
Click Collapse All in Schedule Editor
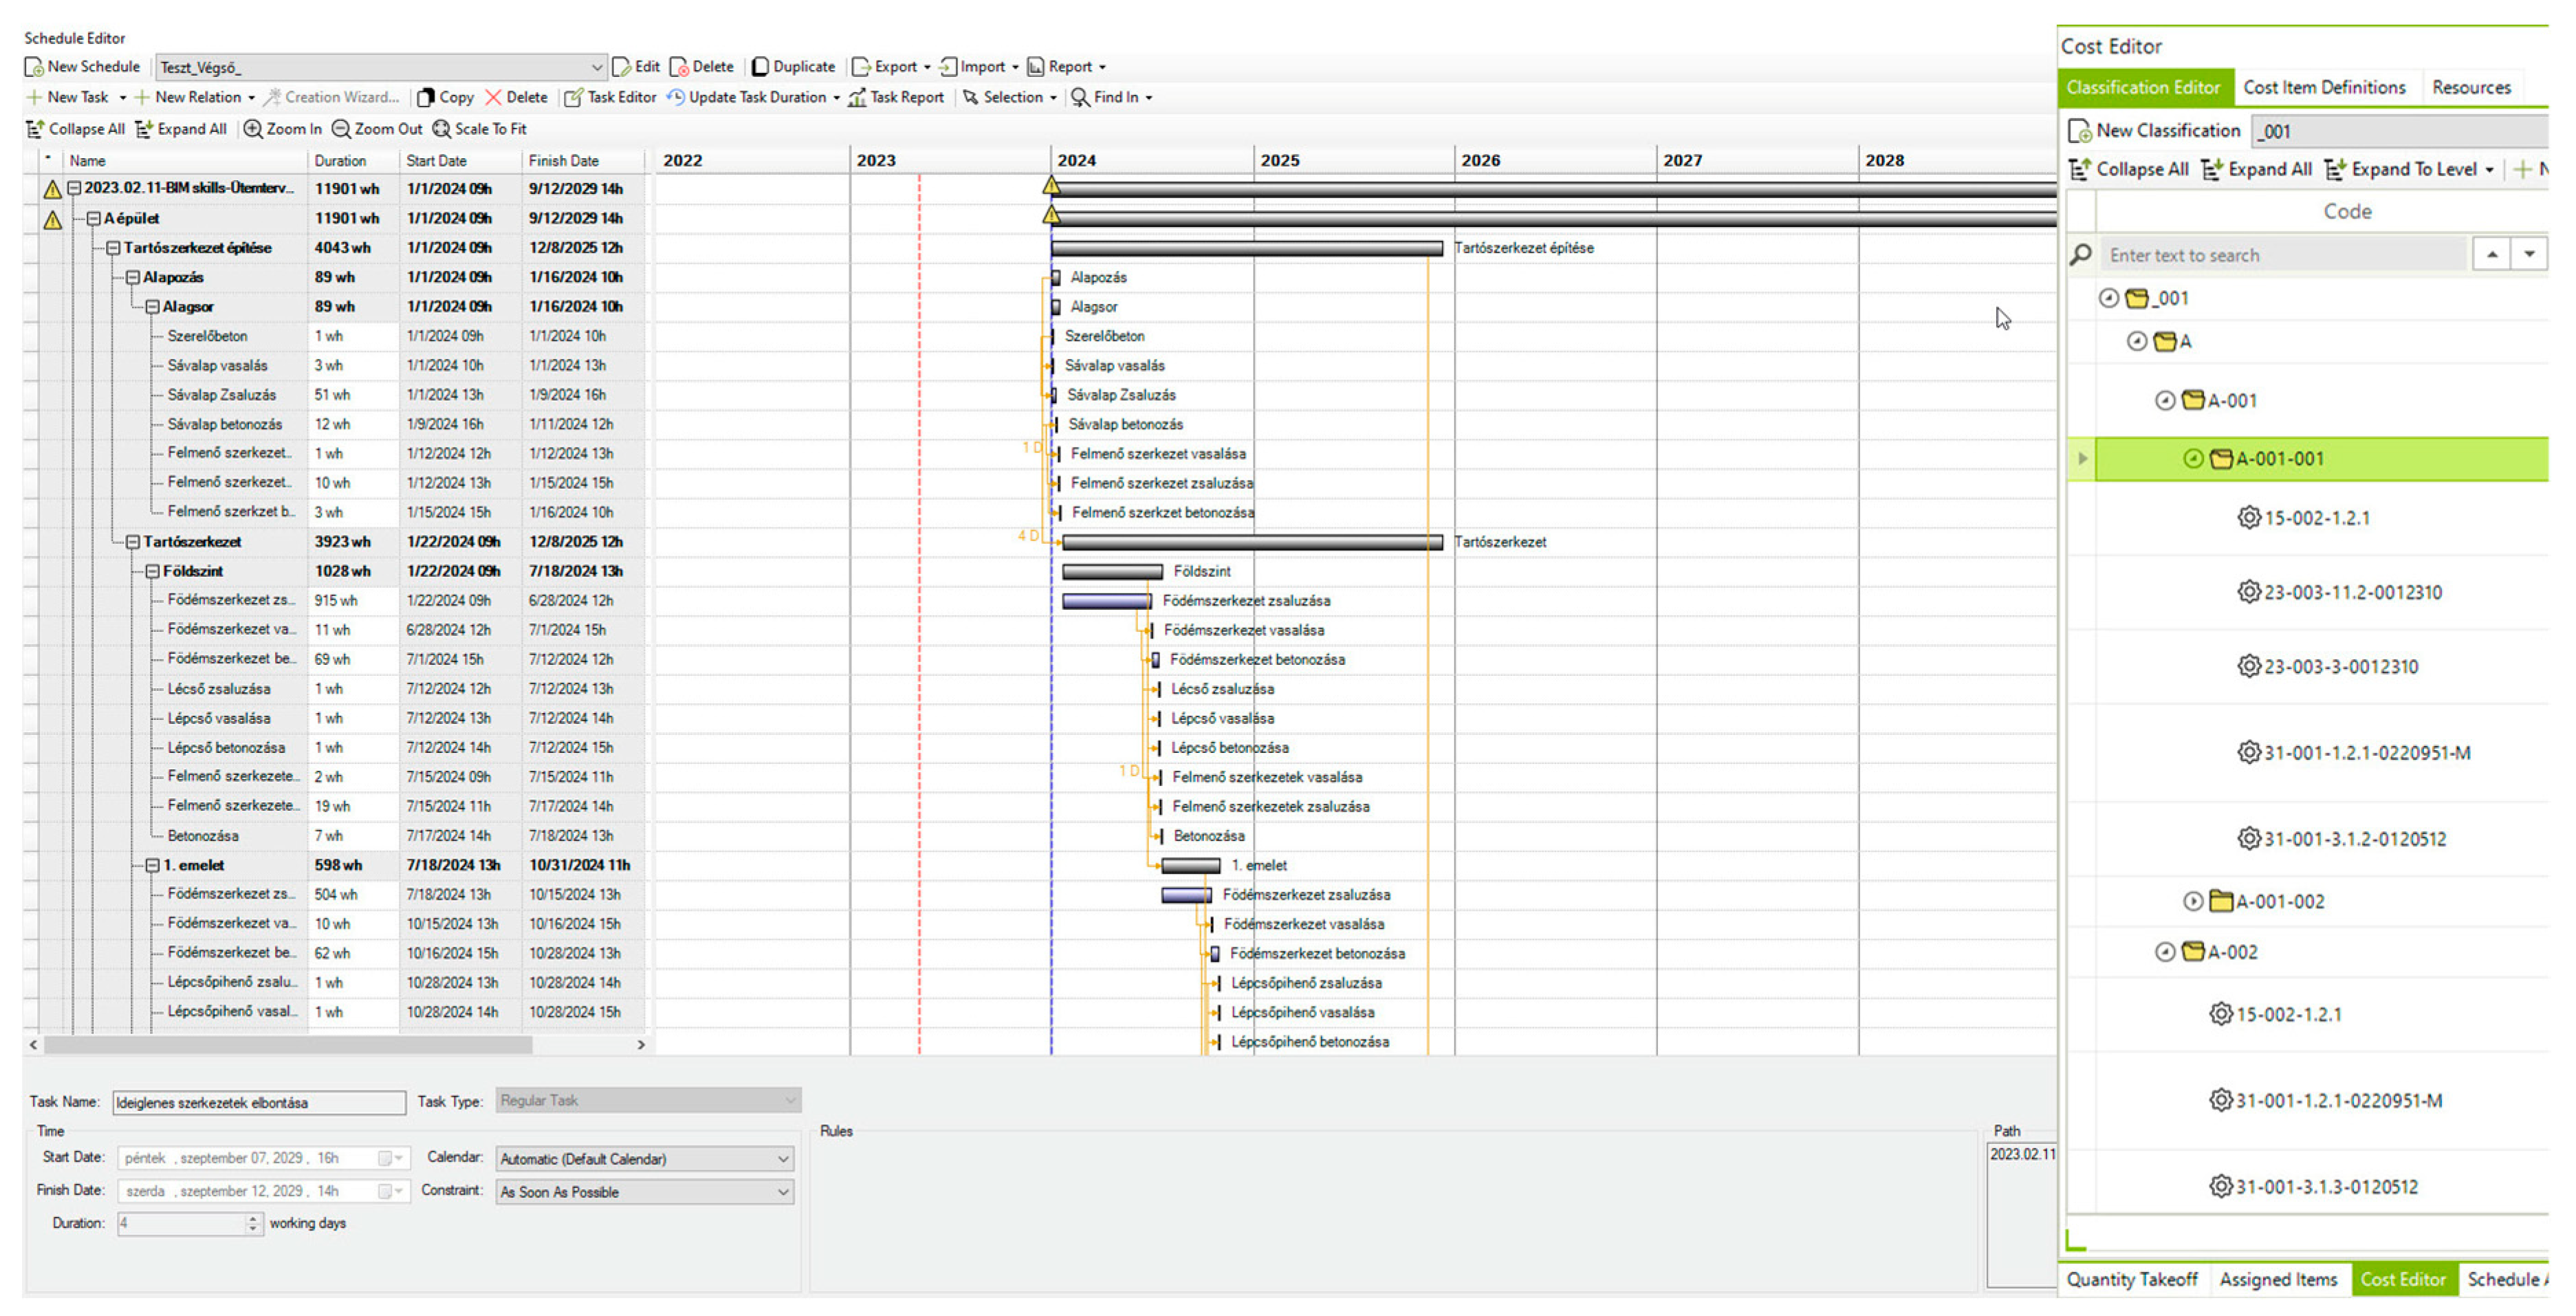pyautogui.click(x=75, y=129)
